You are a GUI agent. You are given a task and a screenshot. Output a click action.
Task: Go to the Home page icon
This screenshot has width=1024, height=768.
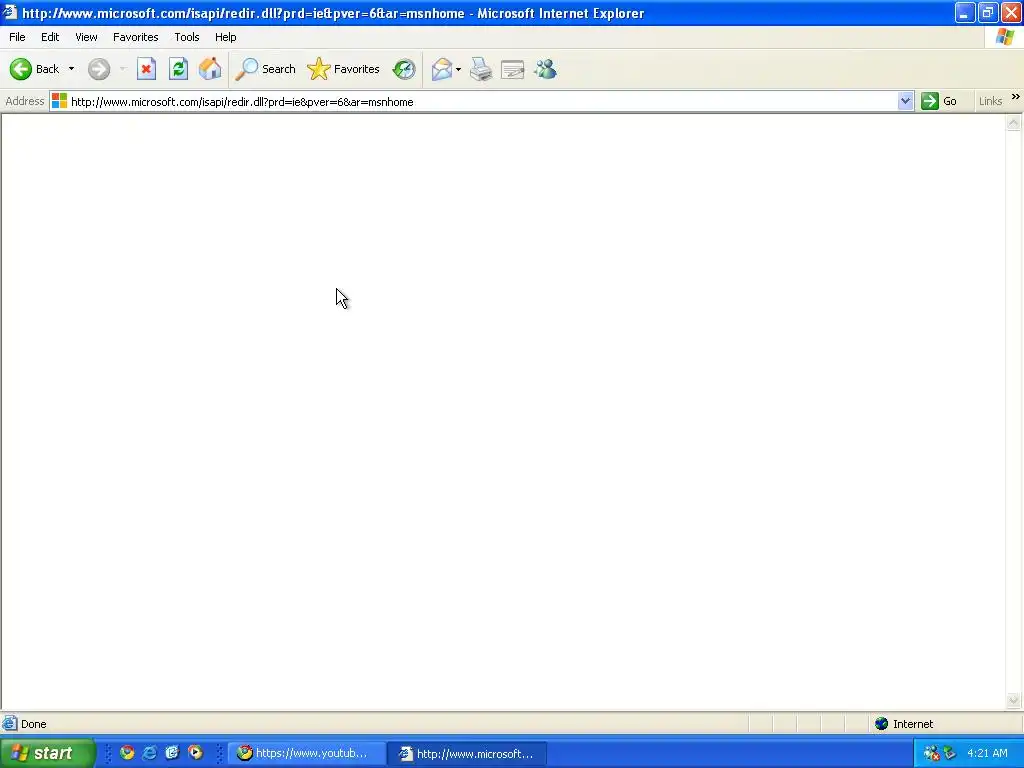[x=210, y=69]
